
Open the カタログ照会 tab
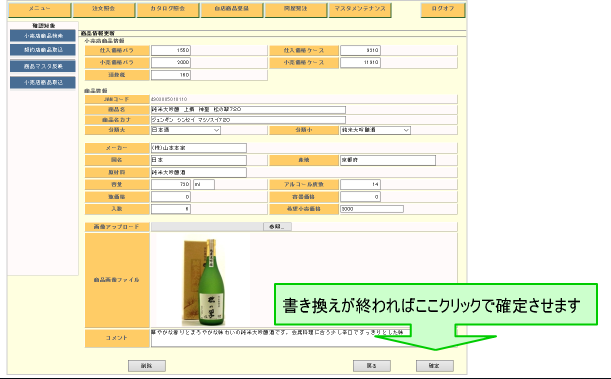point(168,10)
